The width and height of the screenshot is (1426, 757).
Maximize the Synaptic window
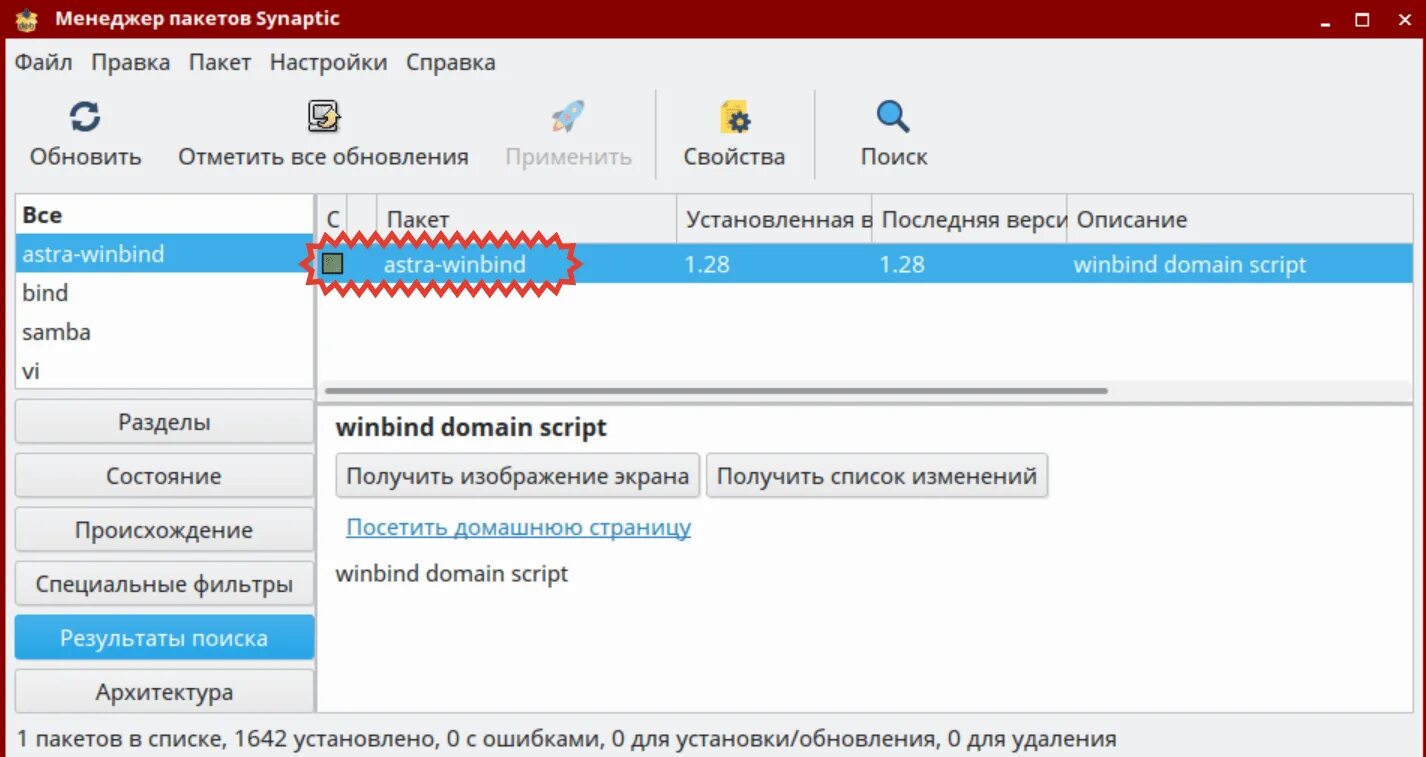click(1362, 19)
